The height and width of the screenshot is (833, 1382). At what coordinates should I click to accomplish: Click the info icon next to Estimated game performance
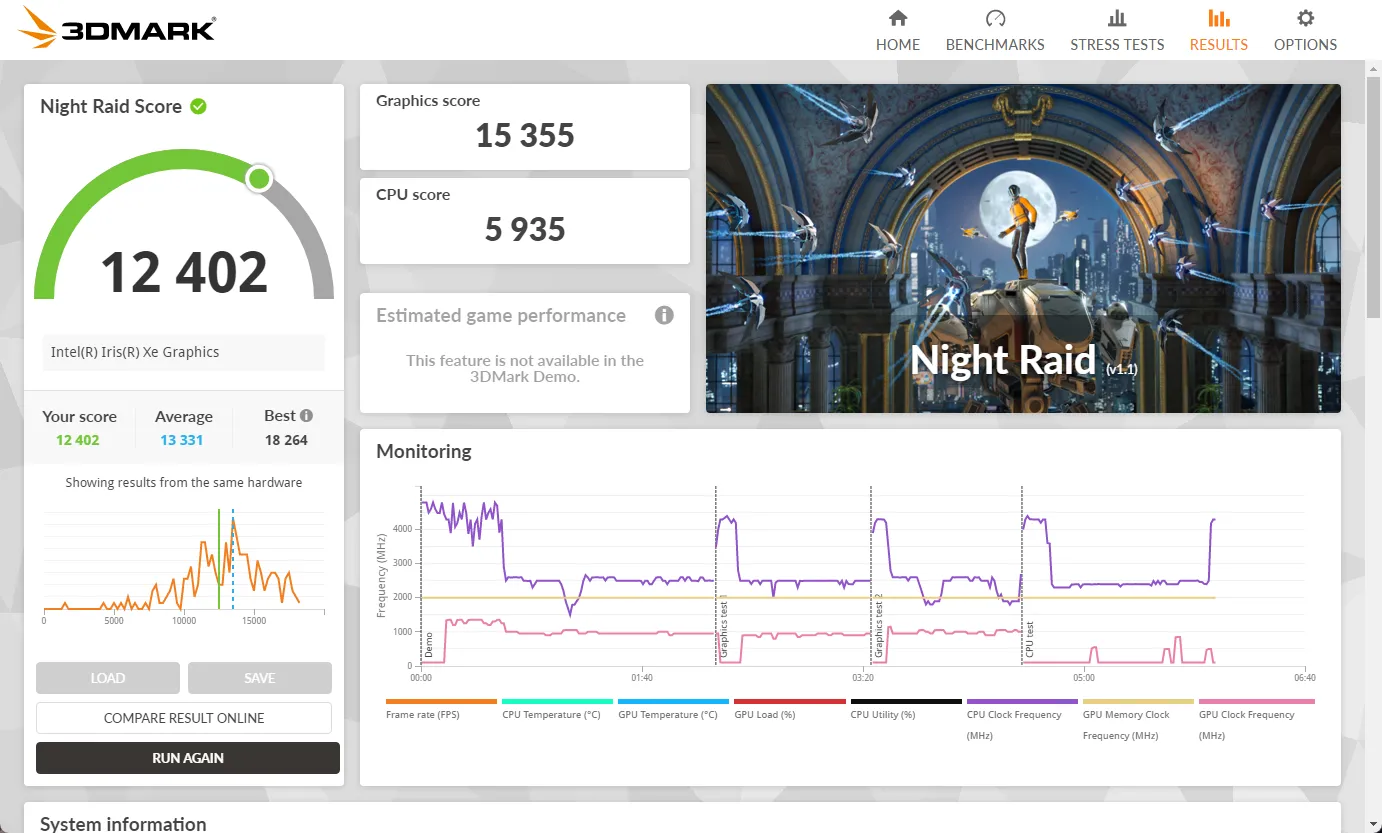pyautogui.click(x=664, y=315)
